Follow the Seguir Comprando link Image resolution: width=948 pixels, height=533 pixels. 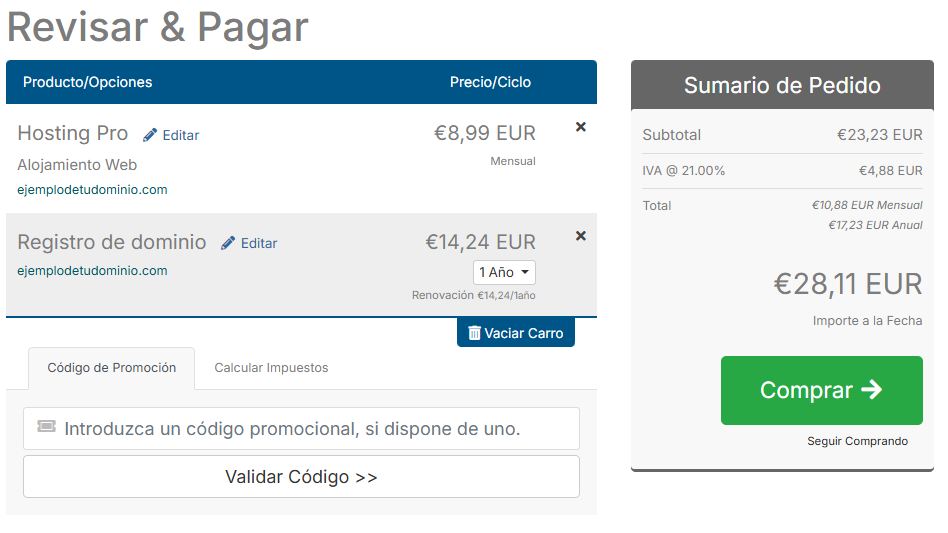(857, 441)
